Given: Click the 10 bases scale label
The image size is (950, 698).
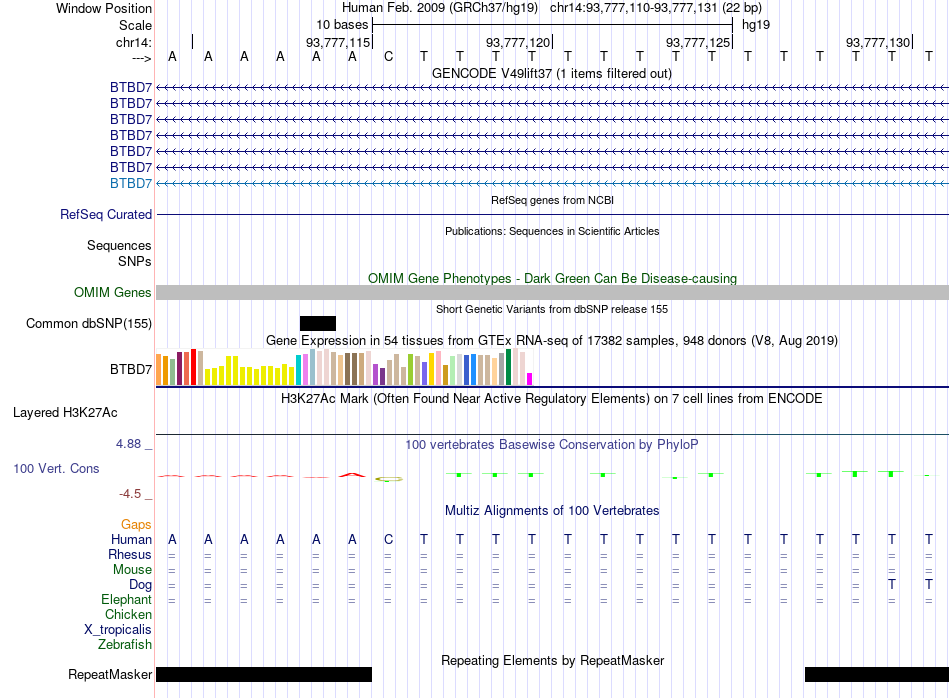Looking at the screenshot, I should (x=342, y=25).
